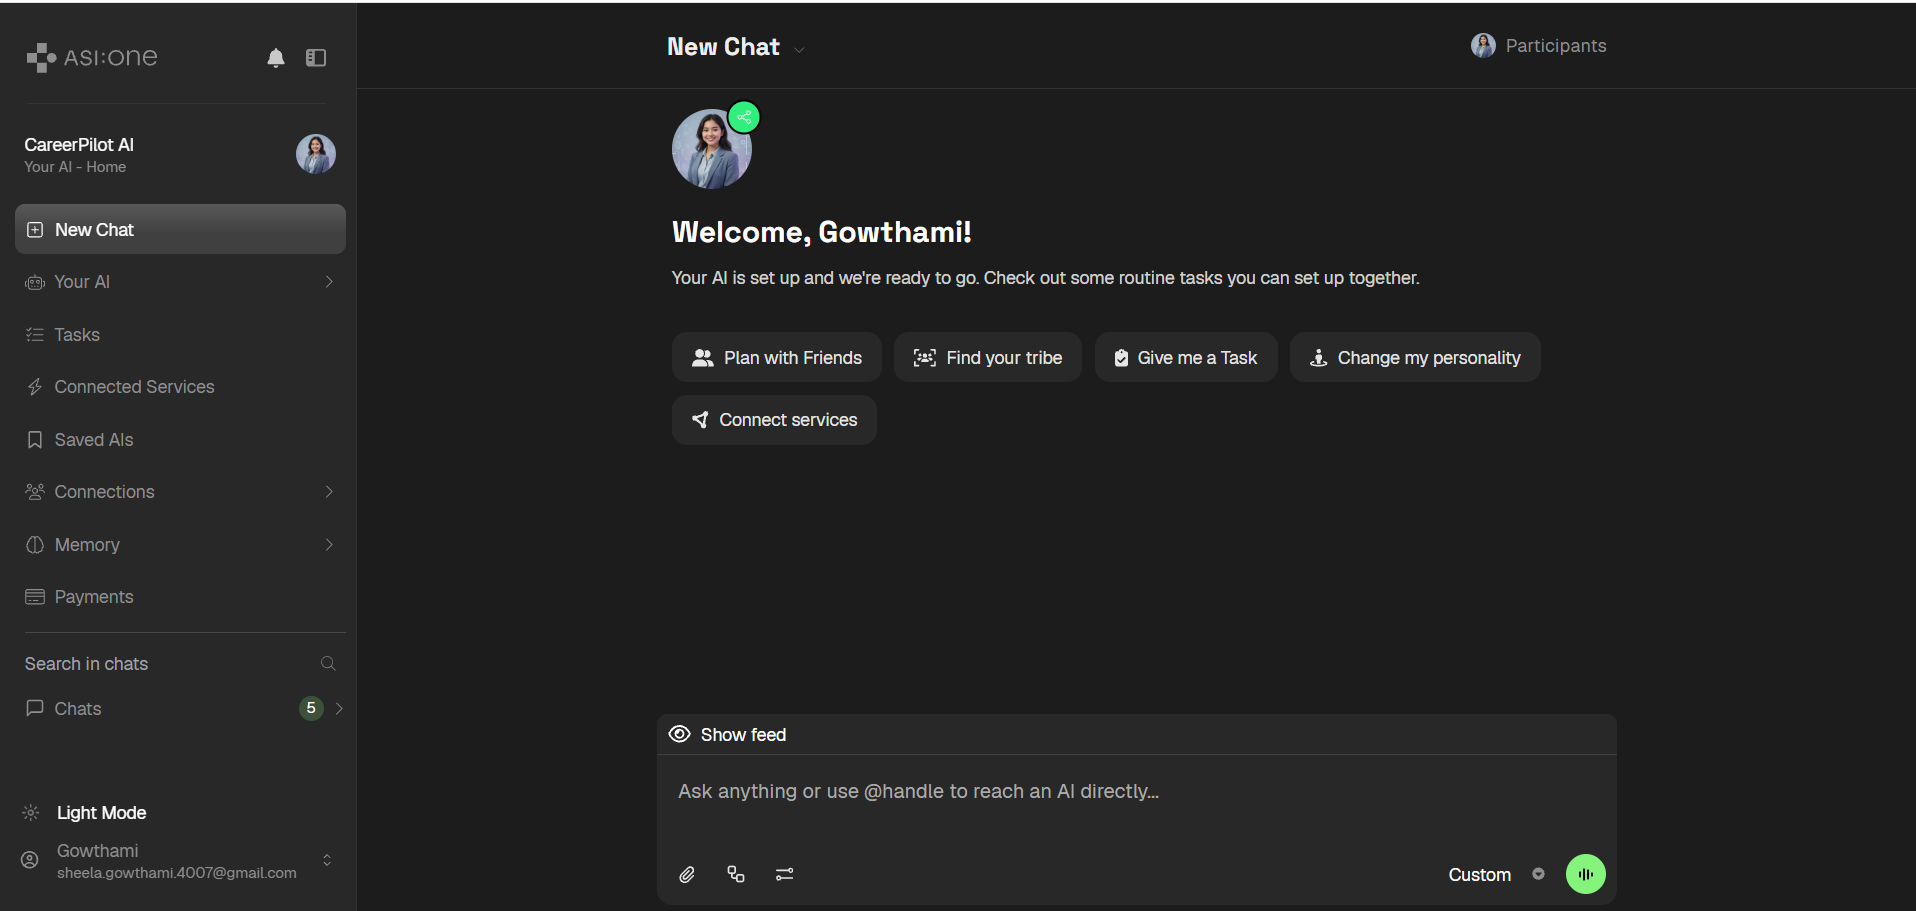Click the green voice input button

pos(1585,874)
